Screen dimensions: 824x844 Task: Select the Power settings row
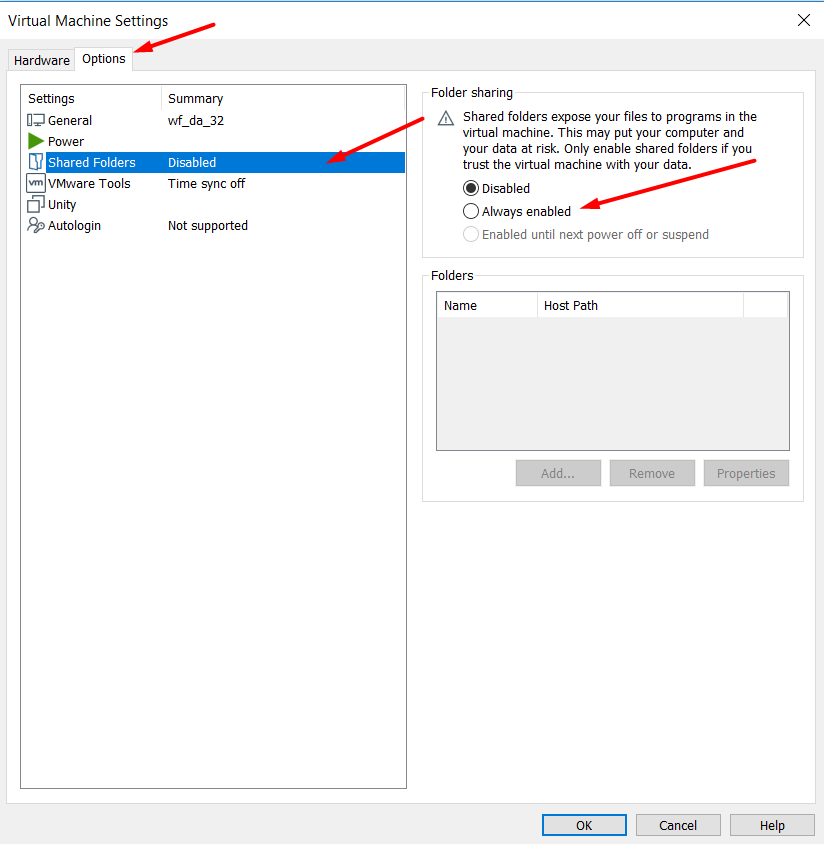(x=215, y=141)
